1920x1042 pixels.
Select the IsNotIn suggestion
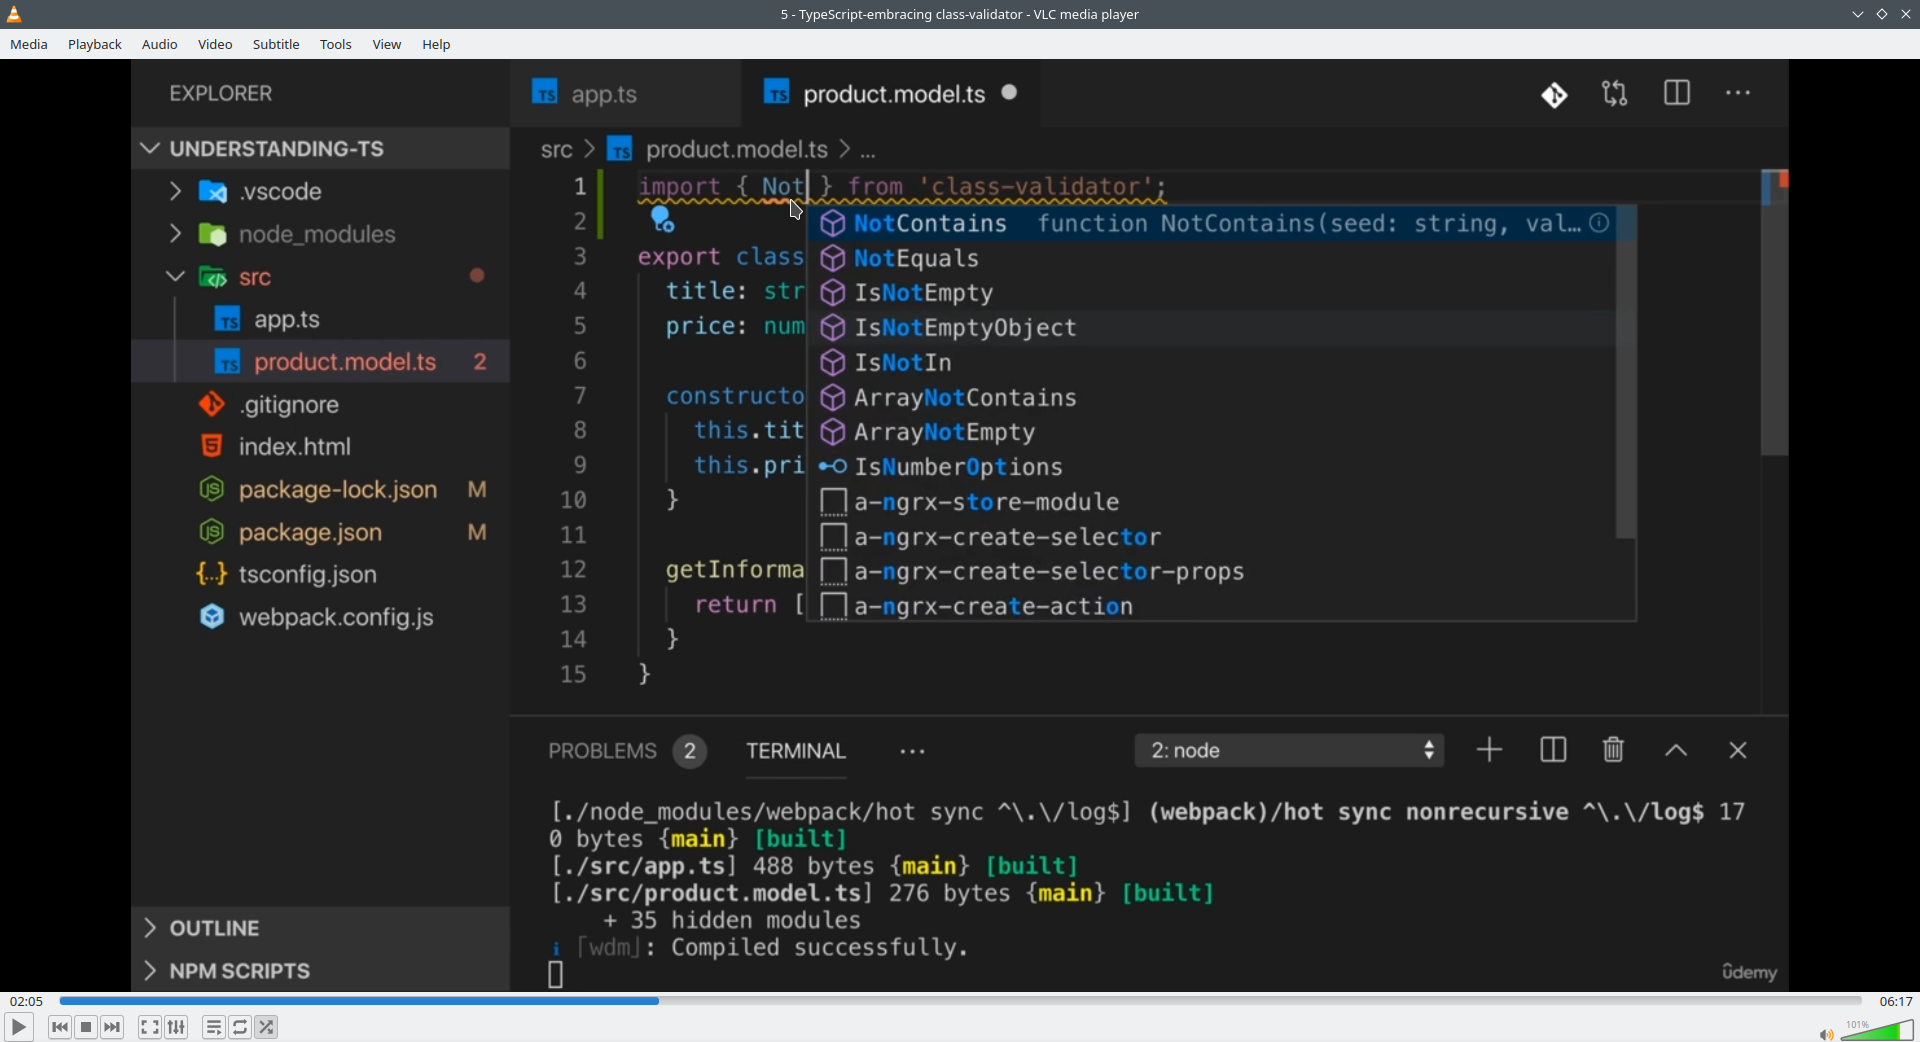pyautogui.click(x=1212, y=363)
